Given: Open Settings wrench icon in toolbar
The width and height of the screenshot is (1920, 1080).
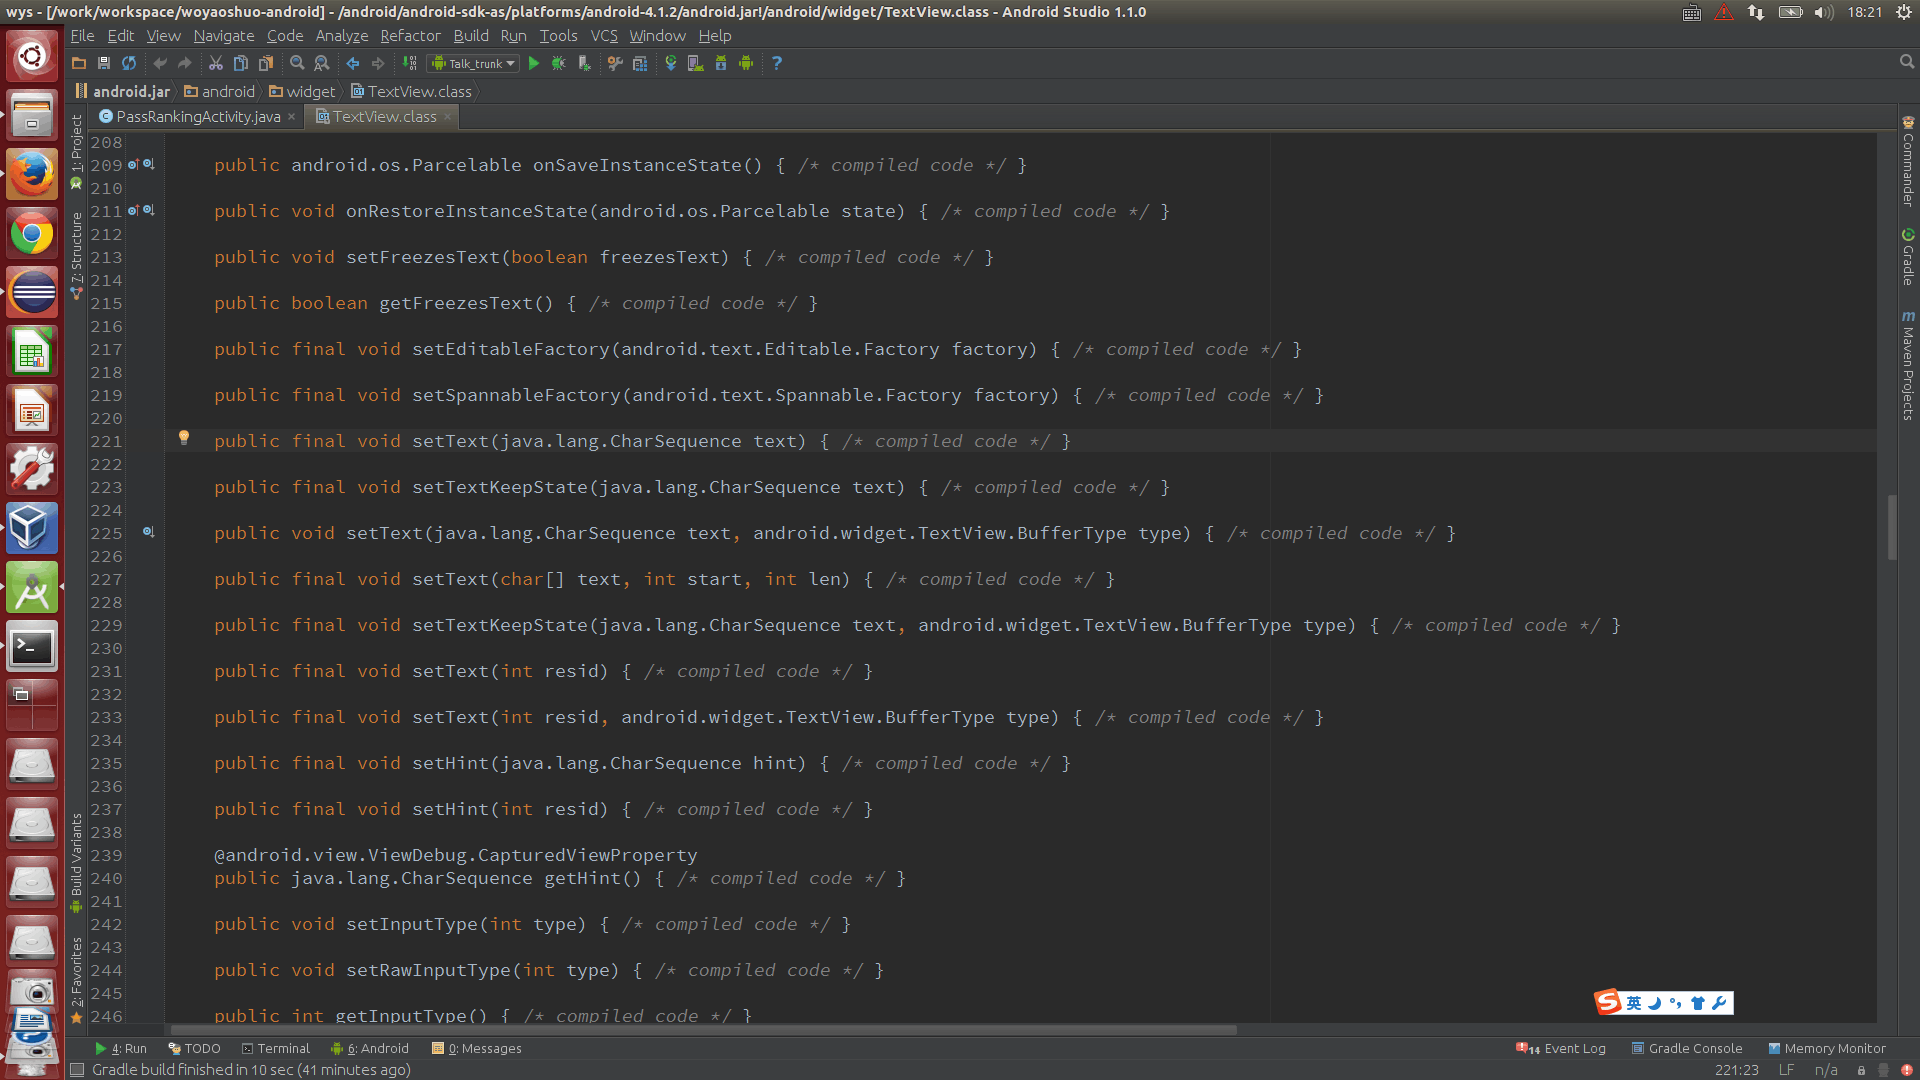Looking at the screenshot, I should point(615,63).
